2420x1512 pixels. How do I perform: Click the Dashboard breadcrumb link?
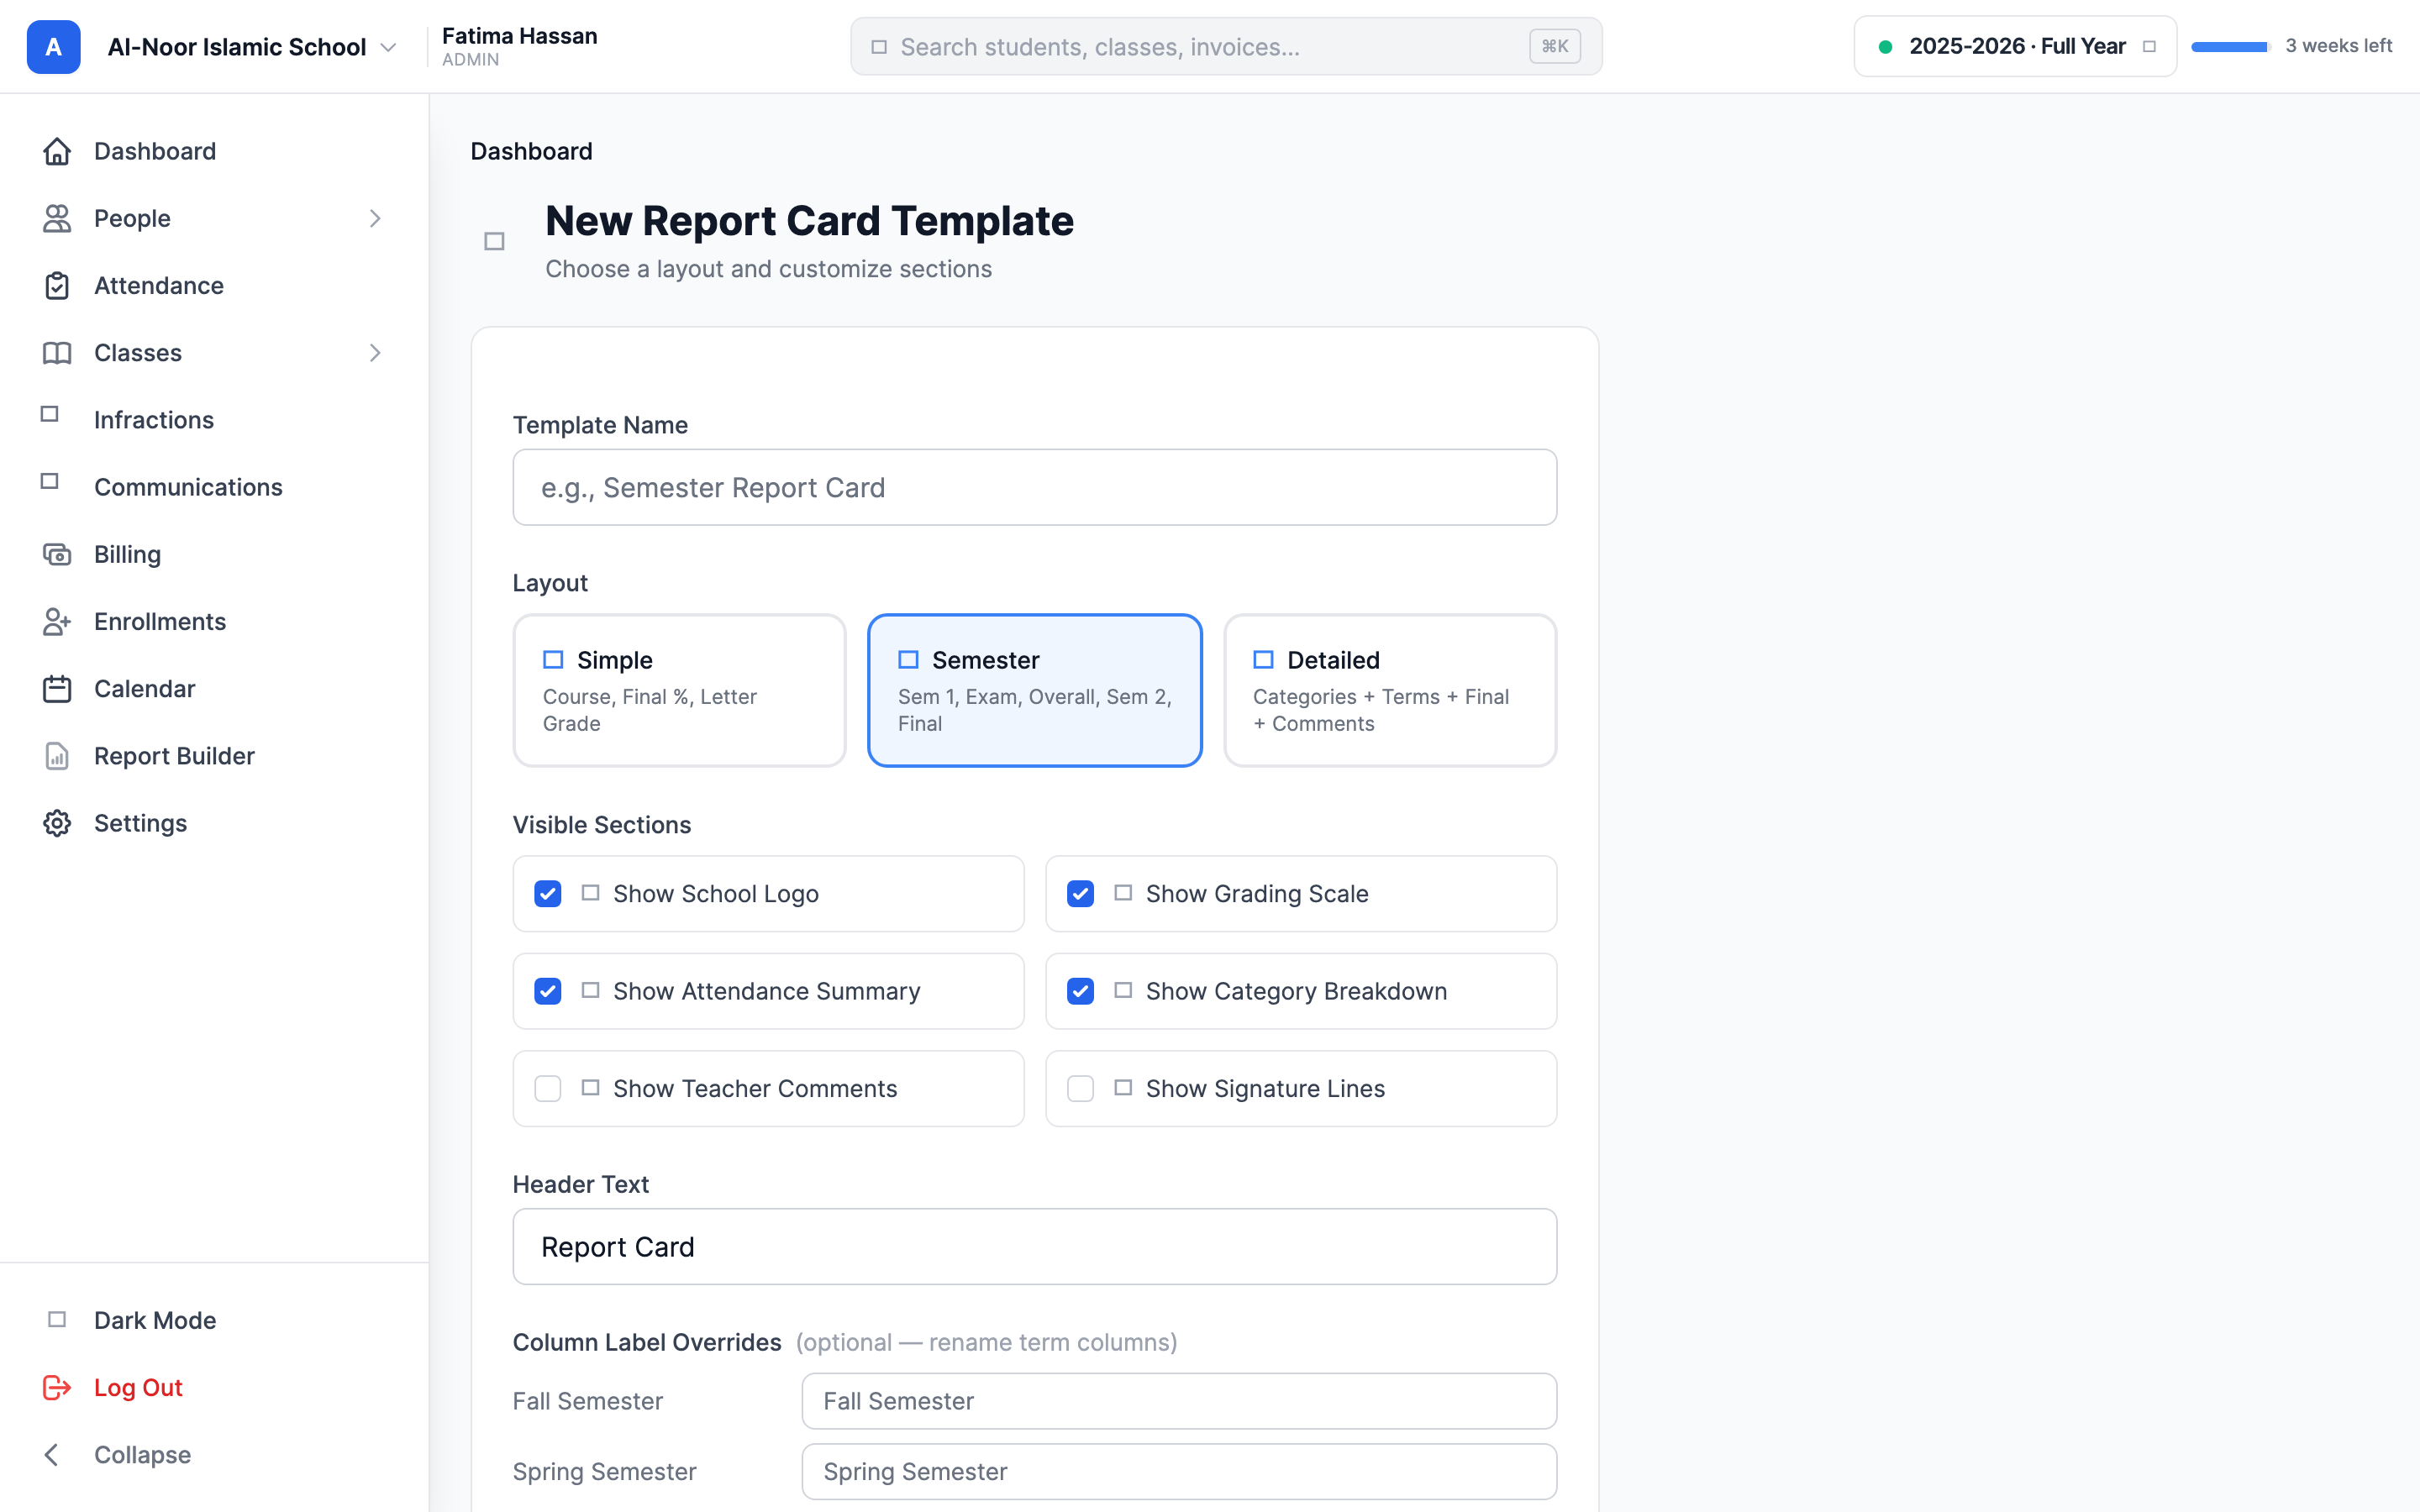531,151
